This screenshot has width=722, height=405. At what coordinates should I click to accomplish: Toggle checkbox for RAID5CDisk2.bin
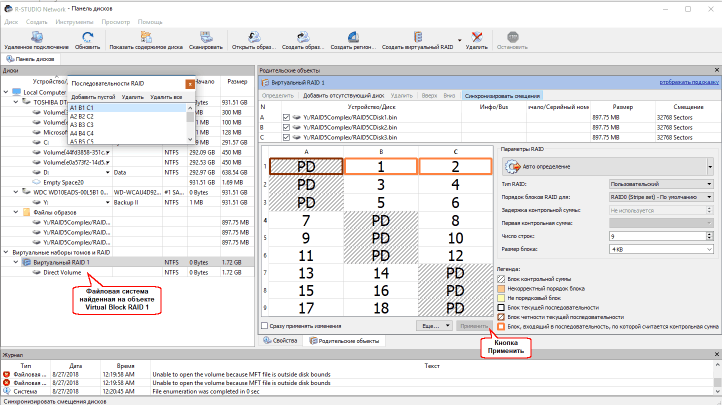286,127
